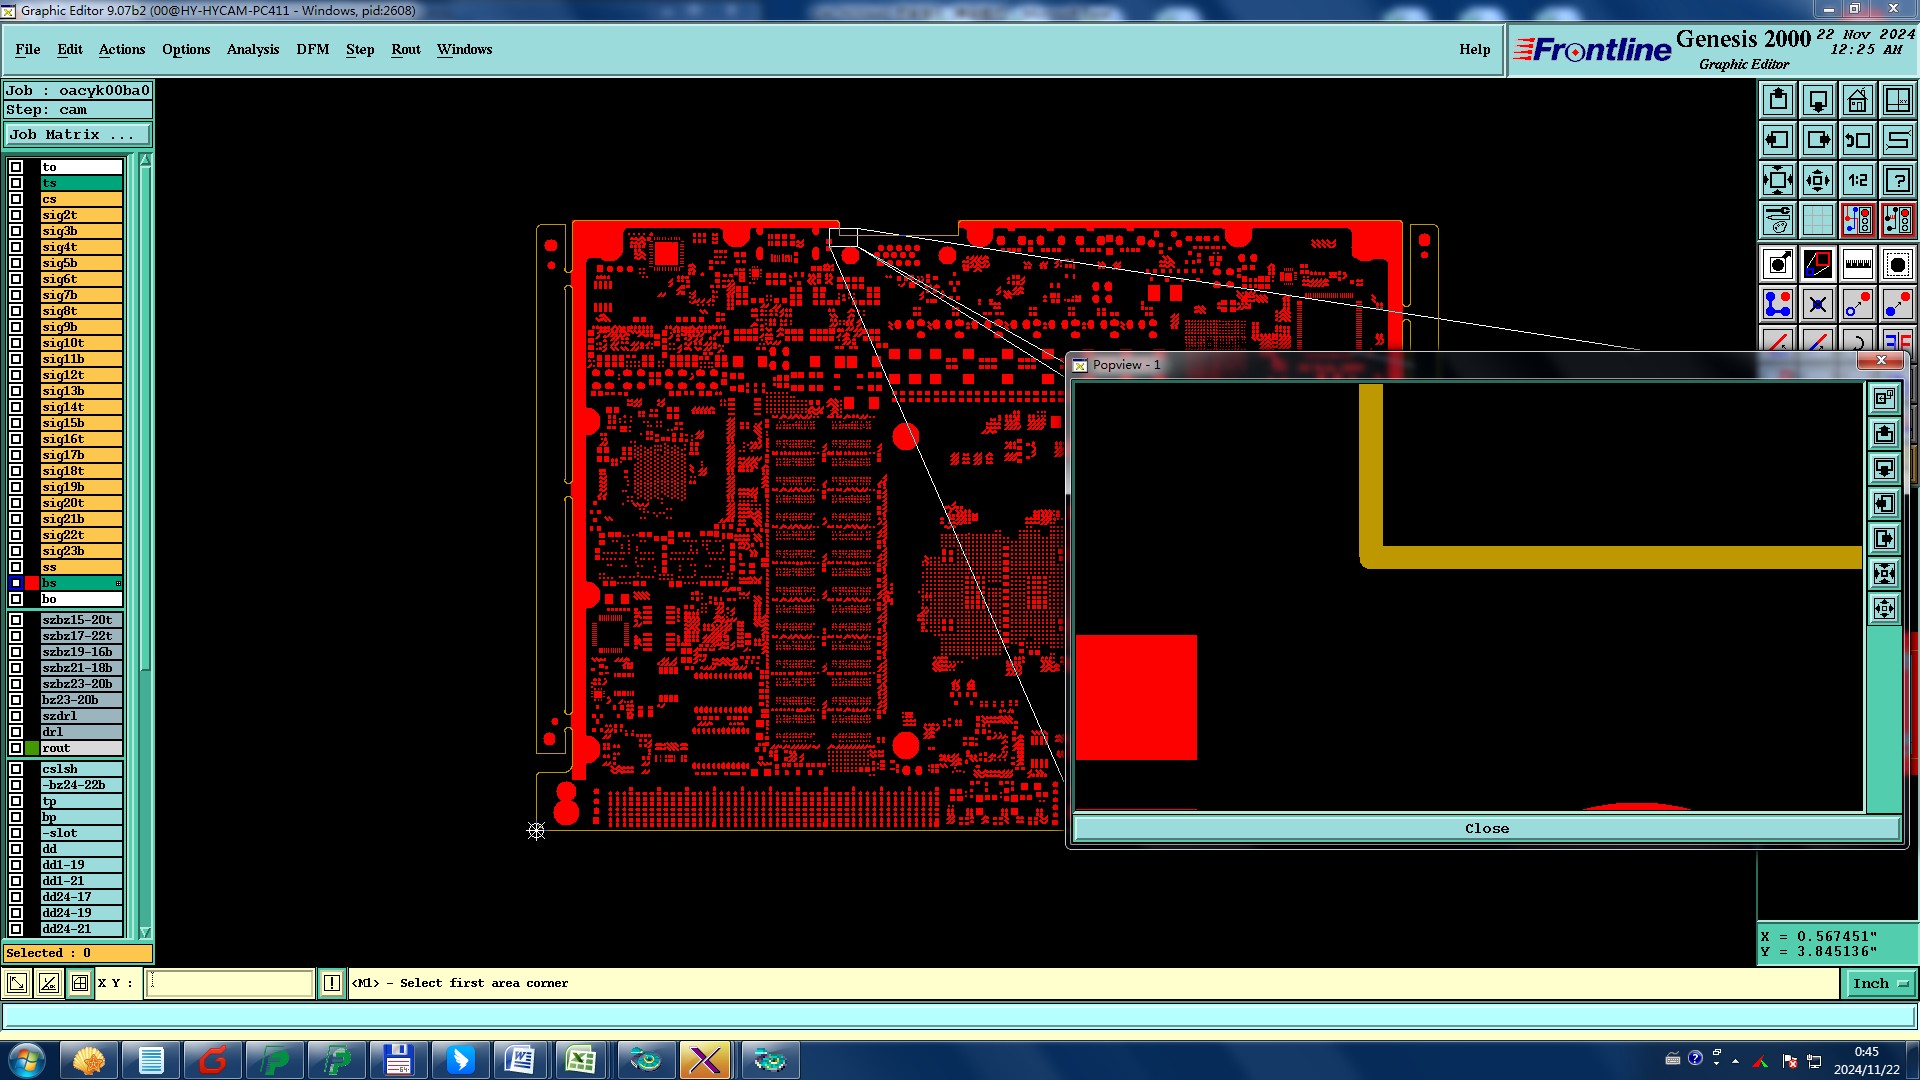
Task: Click the layer list scroll-up arrow
Action: (x=145, y=160)
